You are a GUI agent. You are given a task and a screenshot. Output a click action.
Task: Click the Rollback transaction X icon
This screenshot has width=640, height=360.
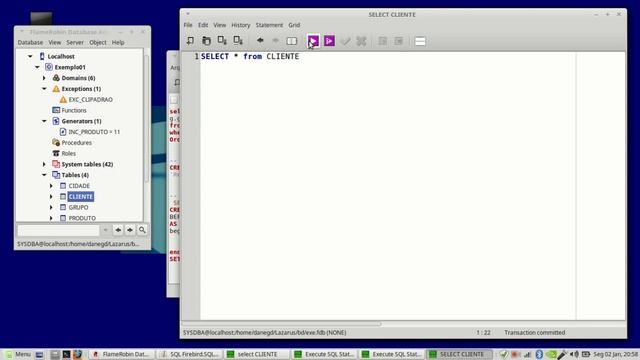point(361,41)
